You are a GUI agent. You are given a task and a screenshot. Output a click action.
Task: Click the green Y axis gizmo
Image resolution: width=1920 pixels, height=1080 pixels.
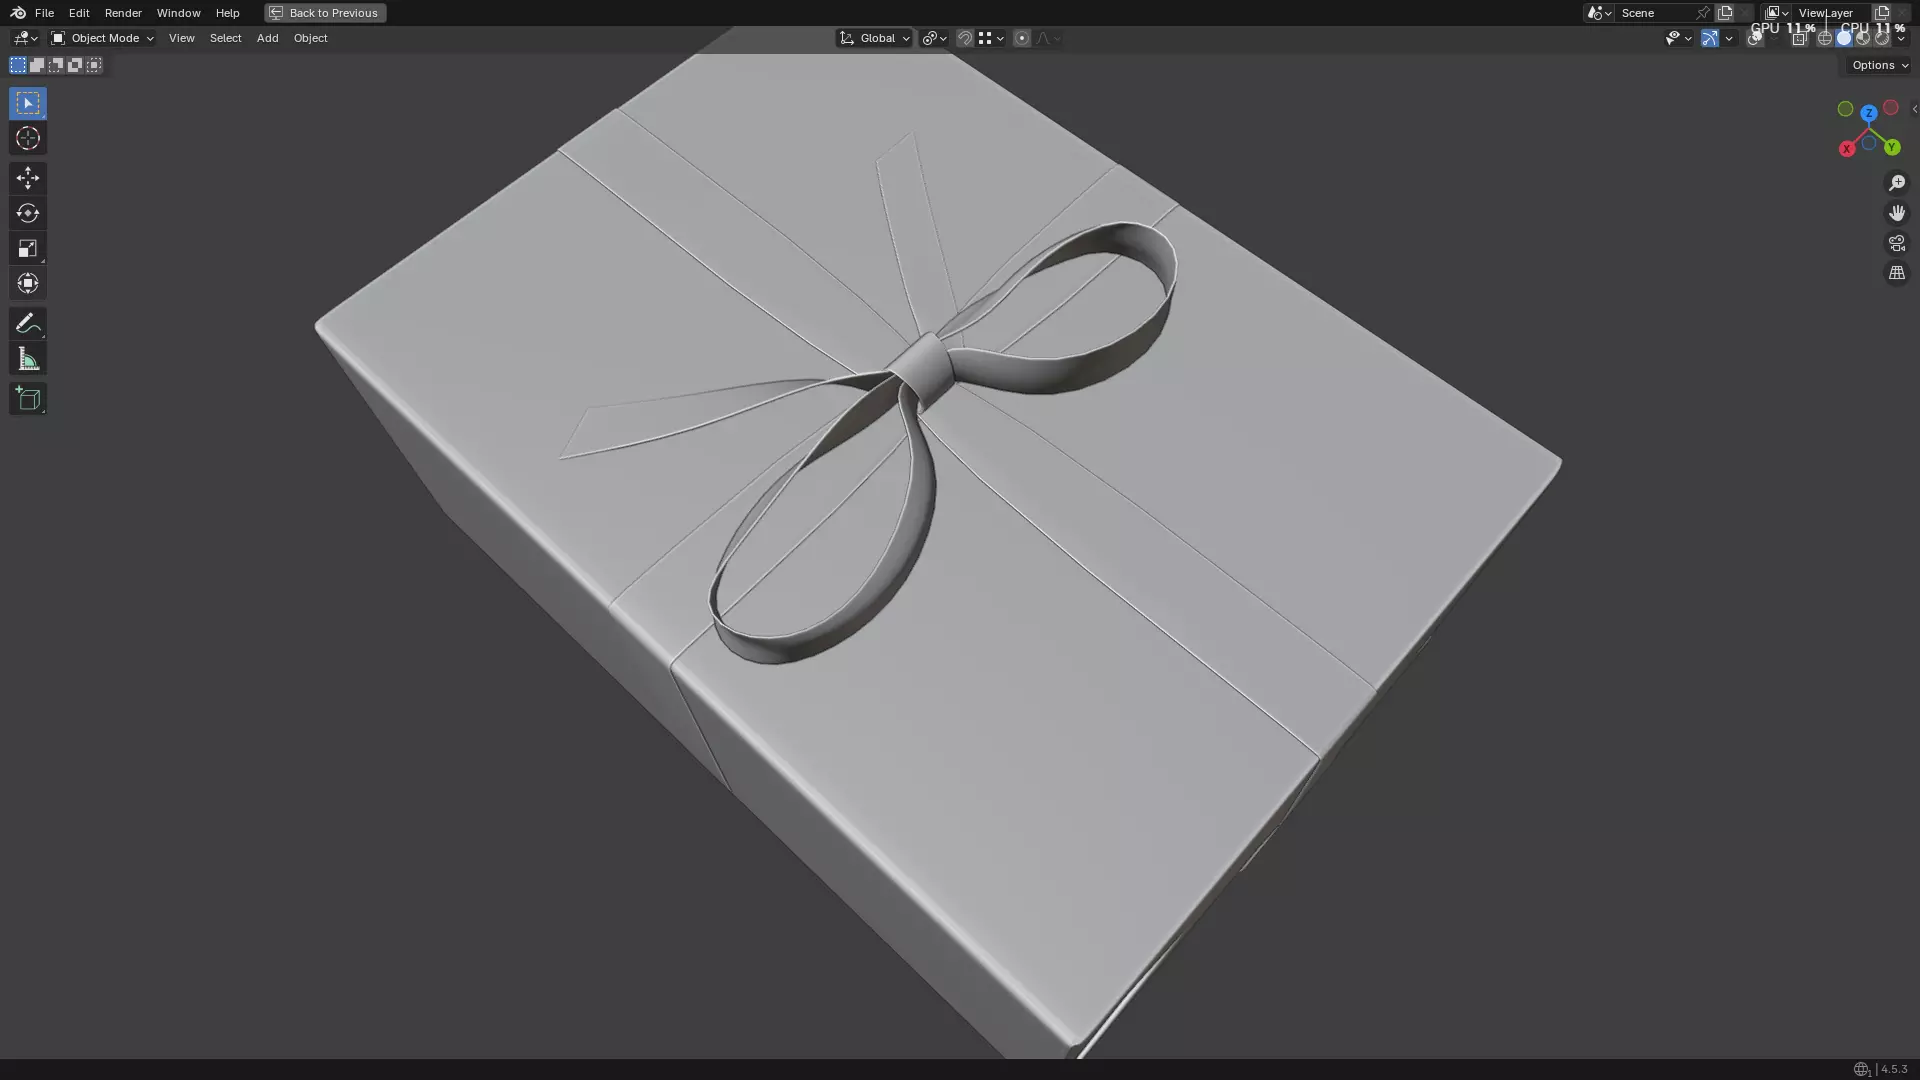[1891, 148]
